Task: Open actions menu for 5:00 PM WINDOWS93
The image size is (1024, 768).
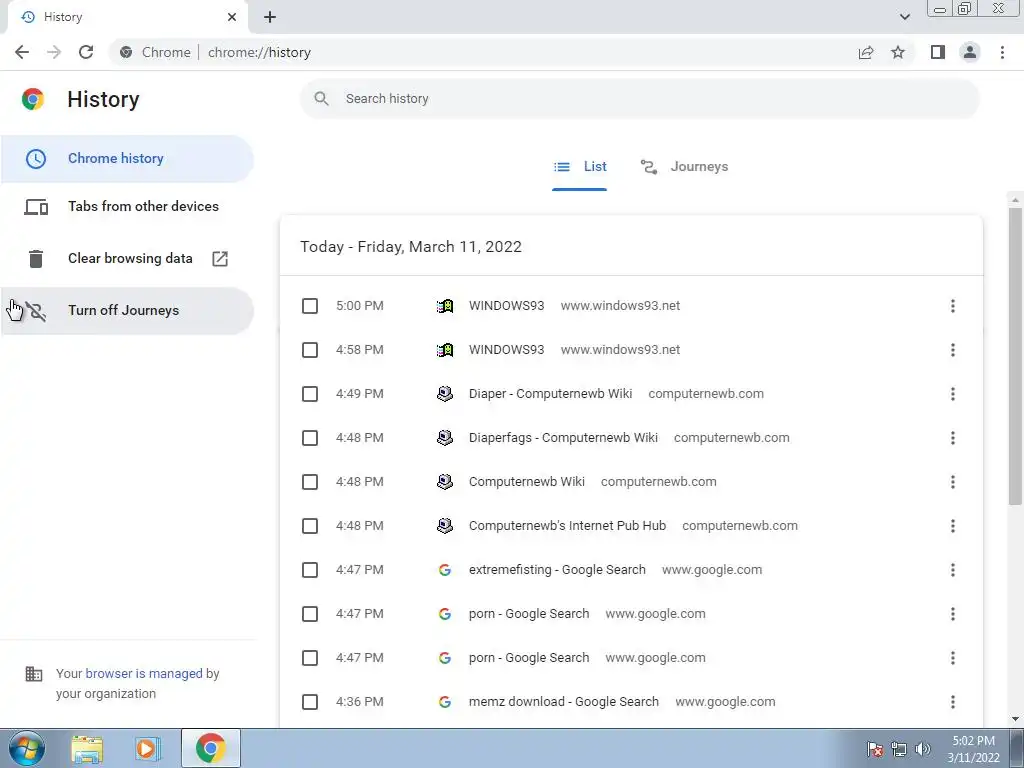Action: tap(953, 306)
